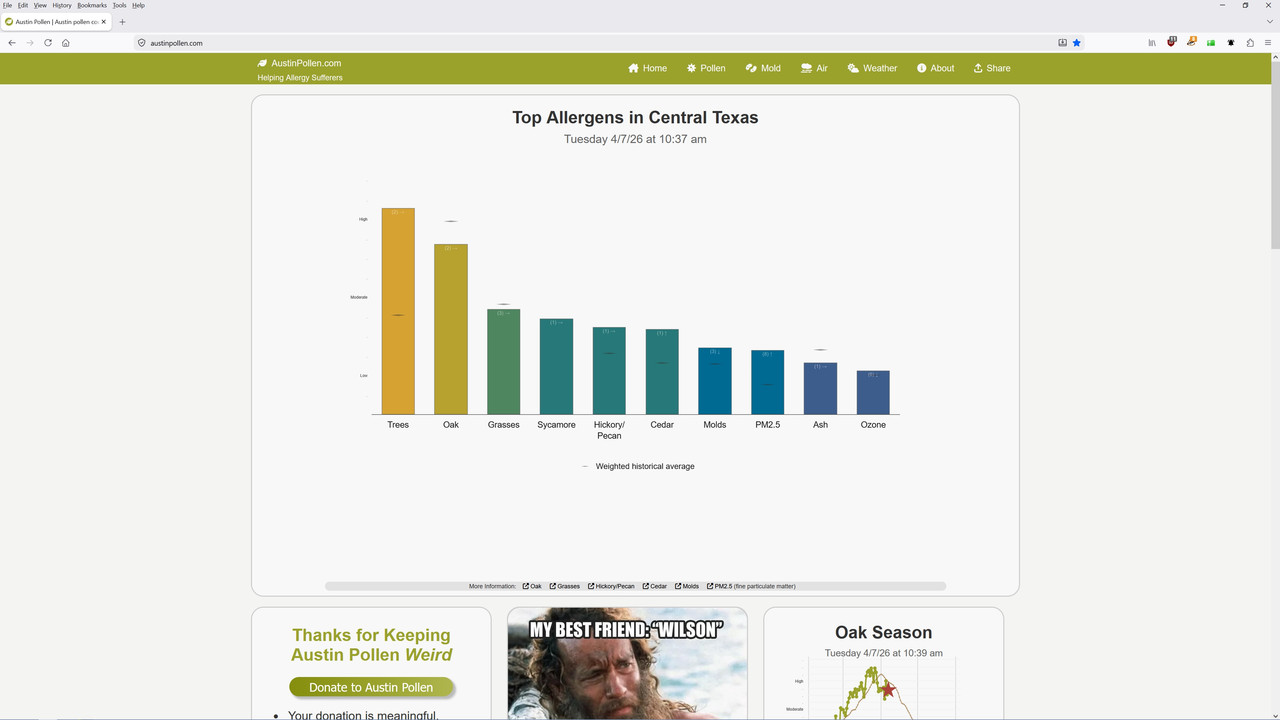Screen dimensions: 1280x720
Task: Open the Grasses more-information link
Action: (x=564, y=586)
